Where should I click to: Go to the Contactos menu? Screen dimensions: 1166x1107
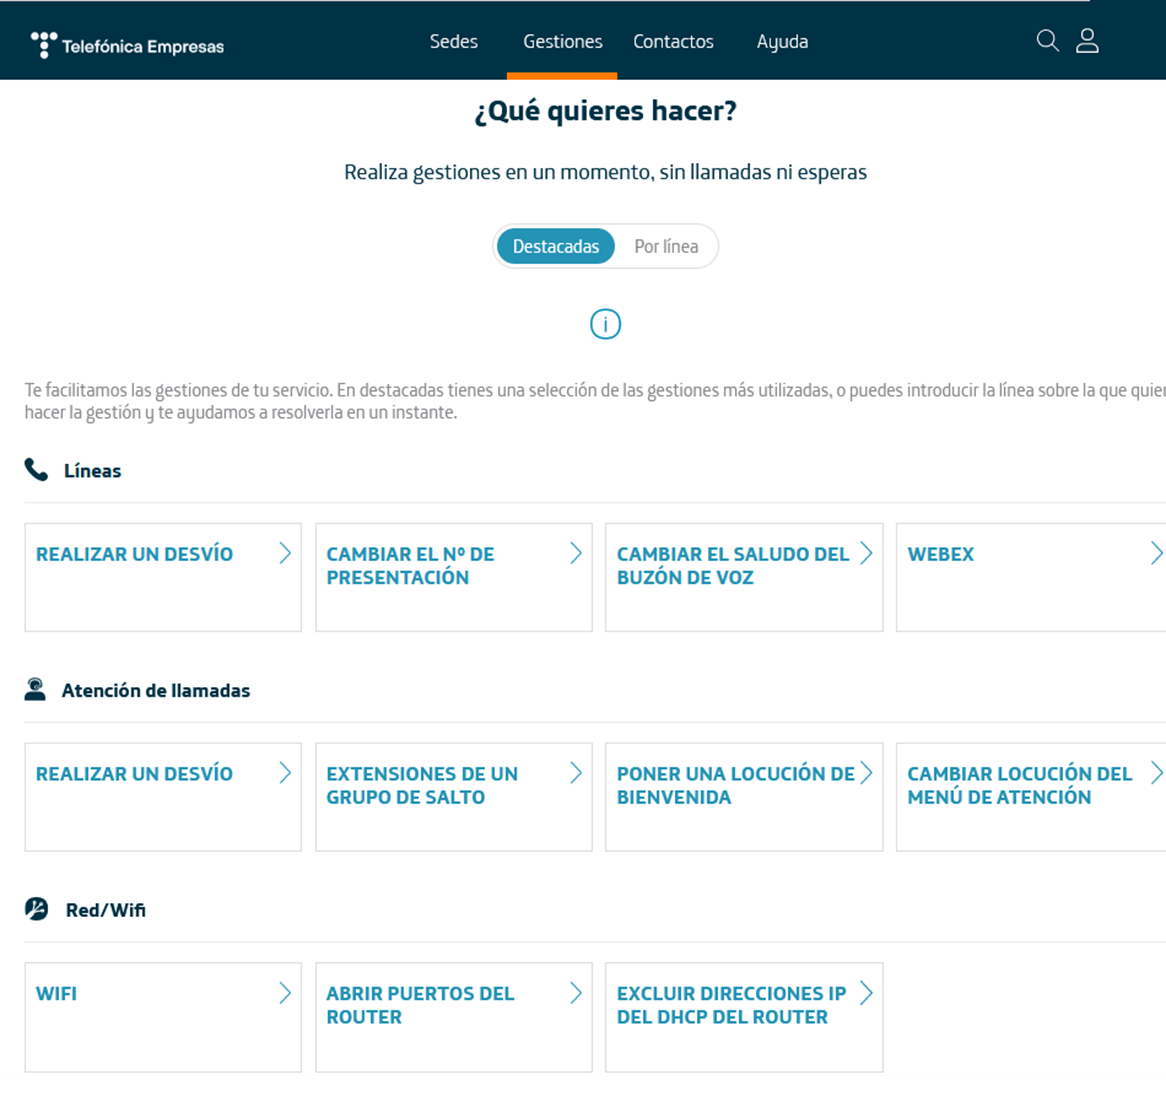click(x=673, y=42)
